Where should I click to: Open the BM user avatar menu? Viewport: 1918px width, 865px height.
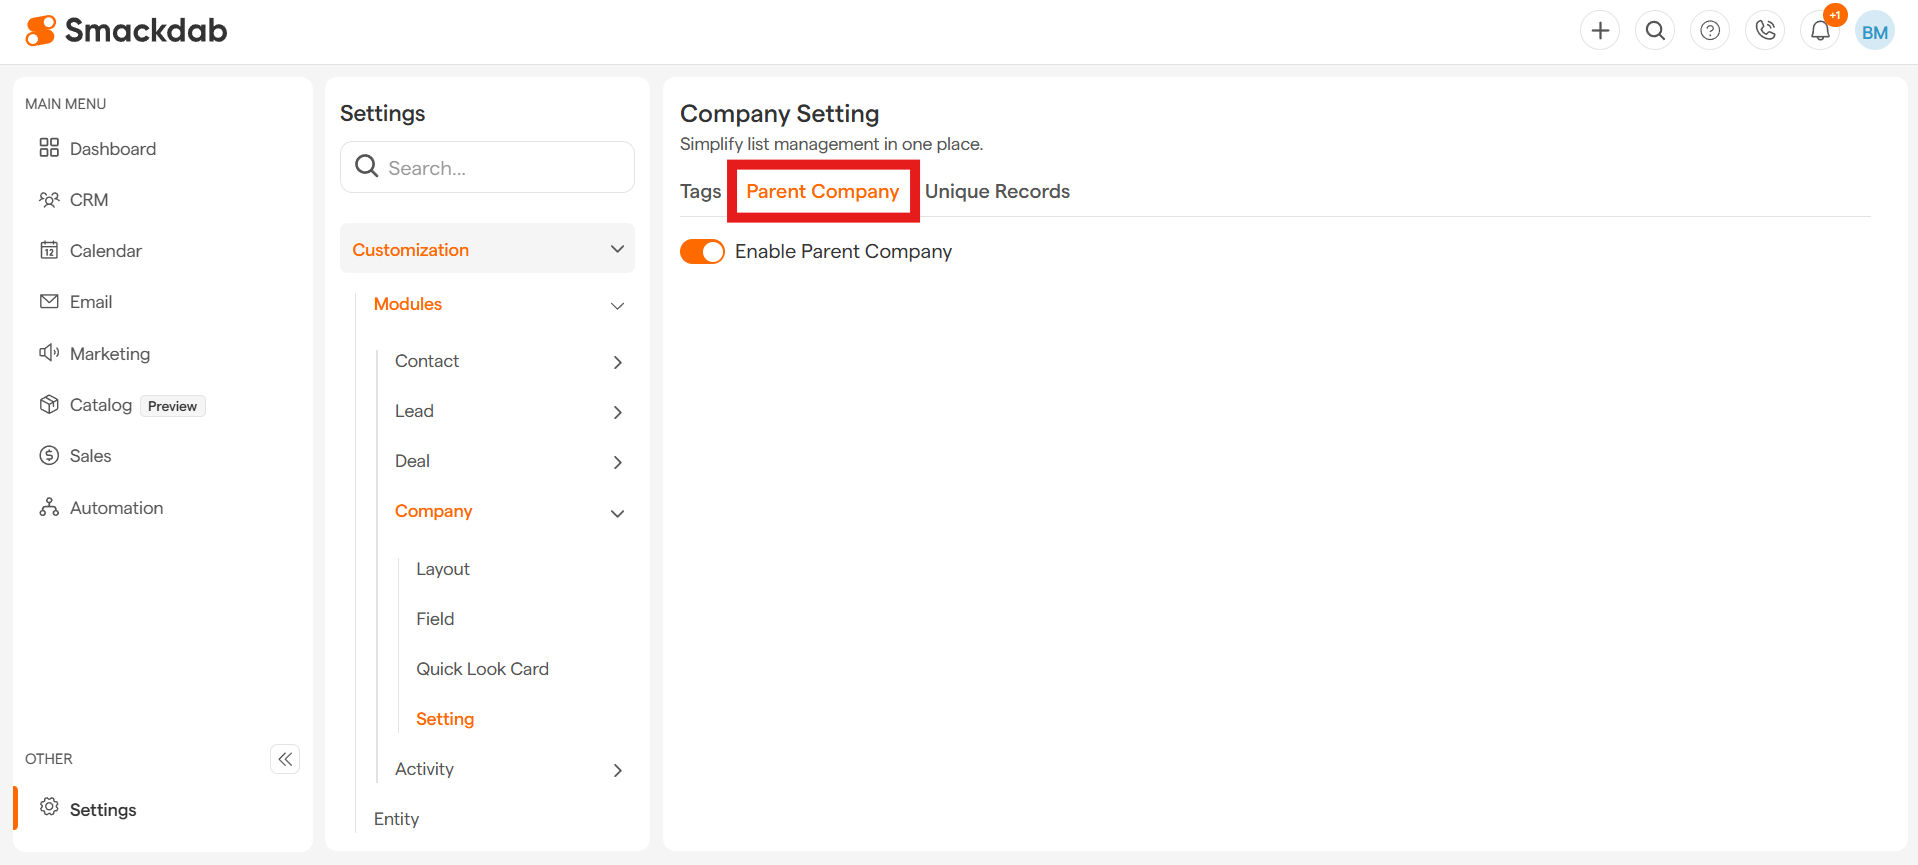click(1875, 32)
